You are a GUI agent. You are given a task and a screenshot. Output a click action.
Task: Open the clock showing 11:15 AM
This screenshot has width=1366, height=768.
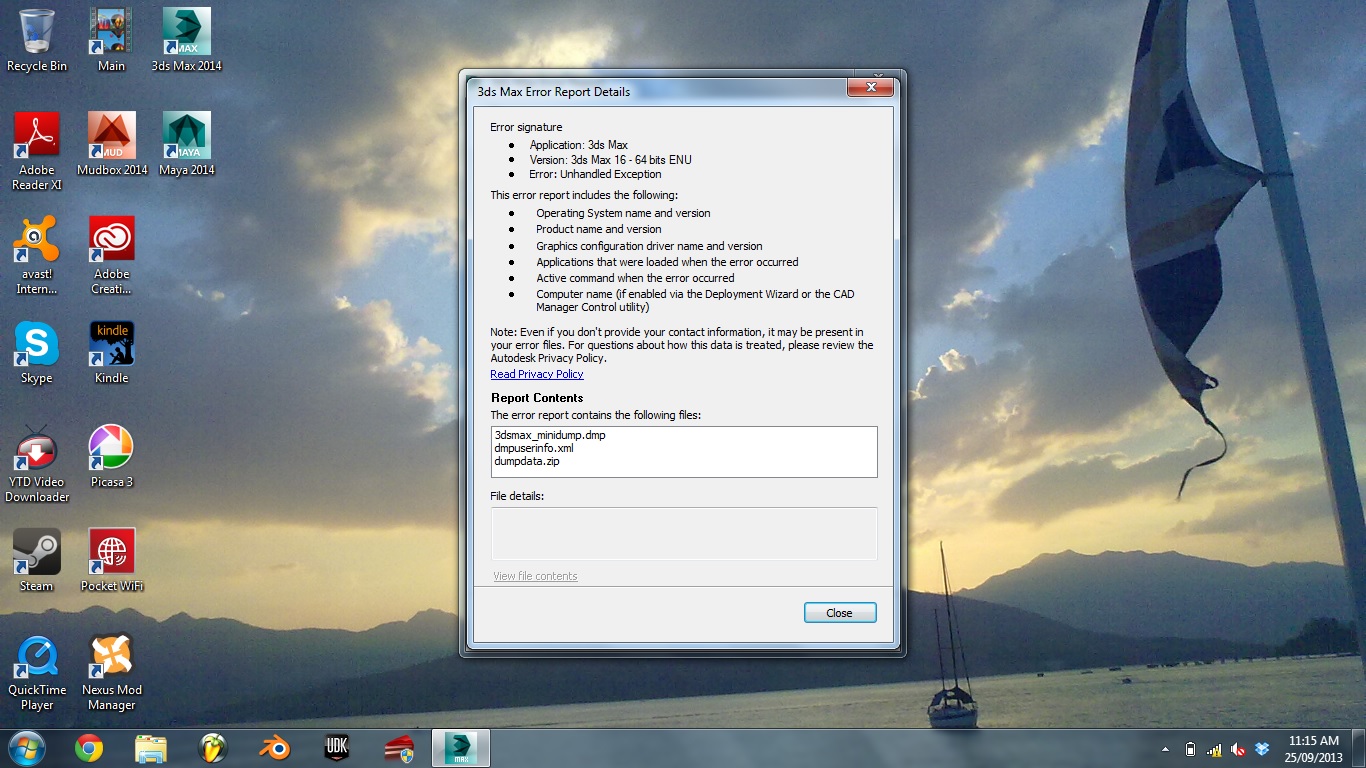tap(1314, 749)
